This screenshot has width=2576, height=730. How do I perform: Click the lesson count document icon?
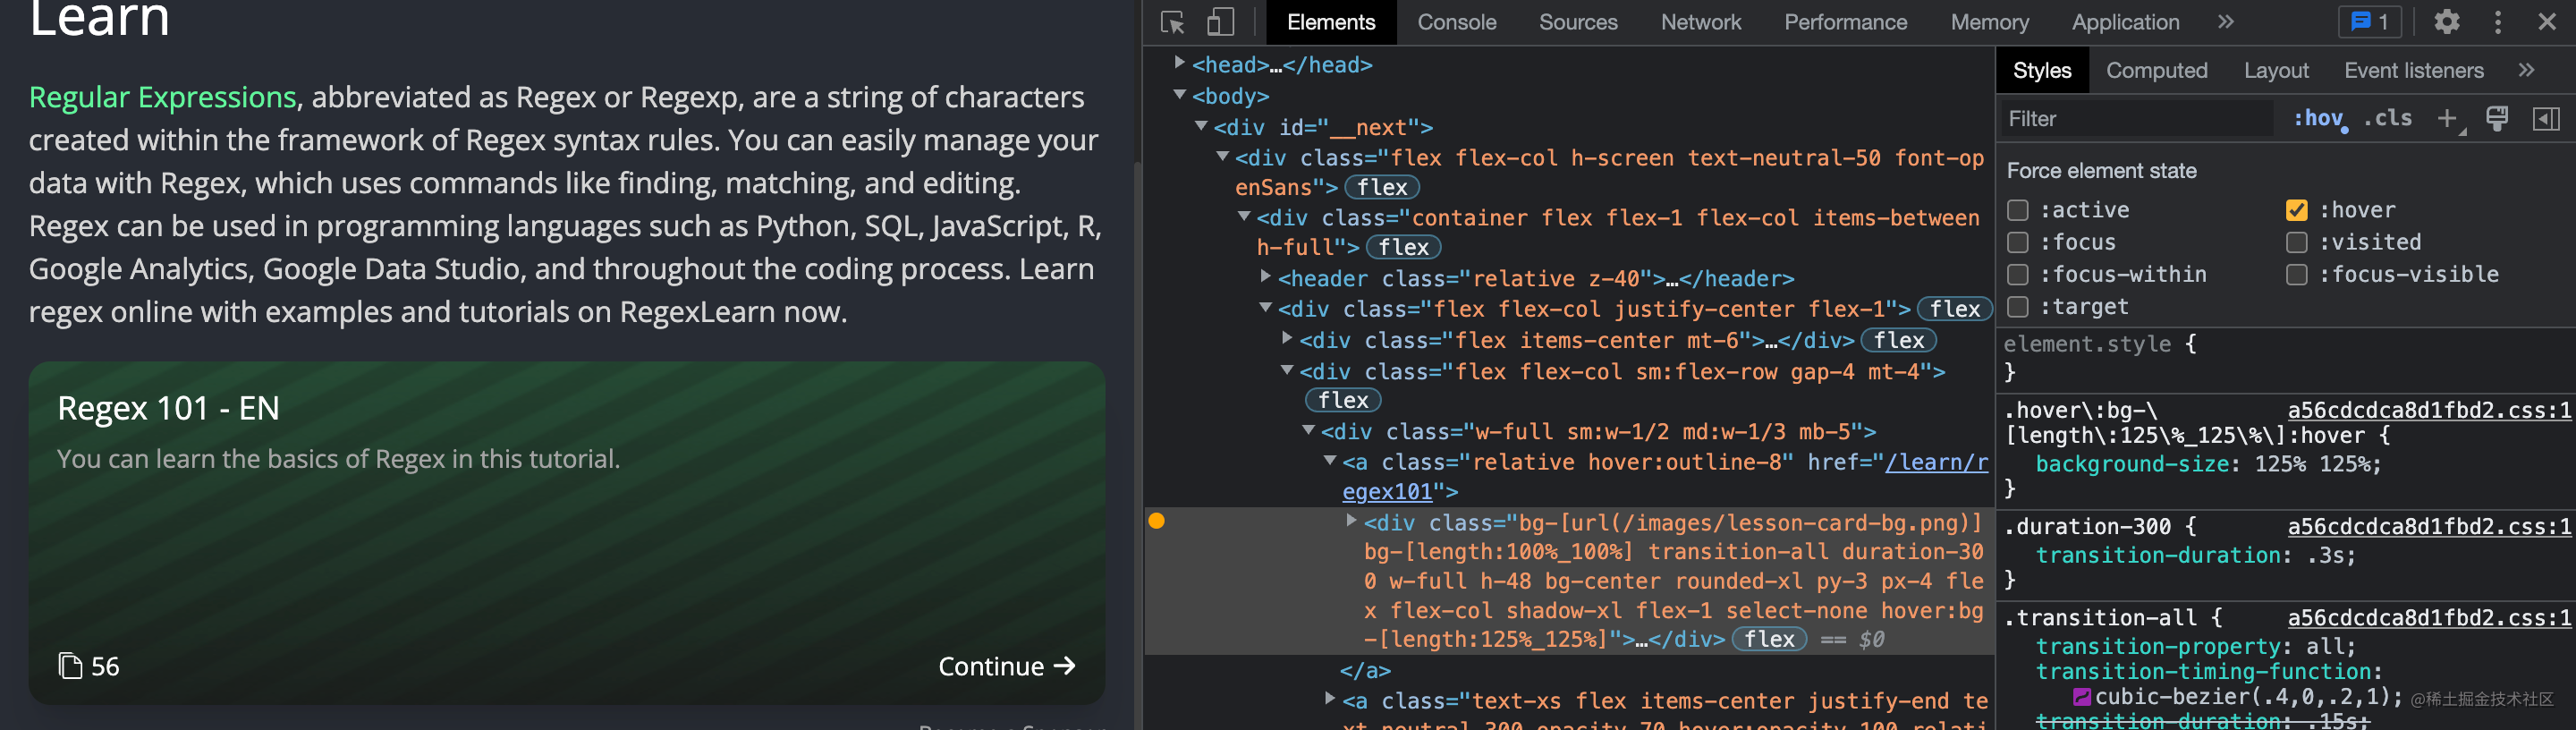70,666
